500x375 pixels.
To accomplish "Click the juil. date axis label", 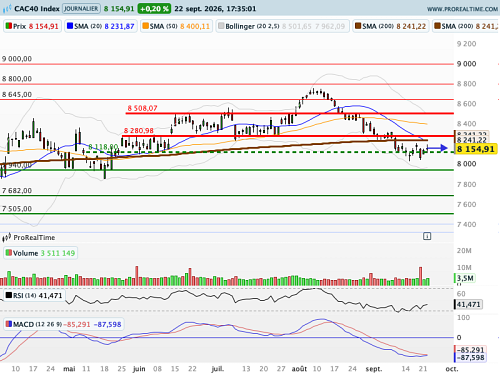I will [218, 369].
